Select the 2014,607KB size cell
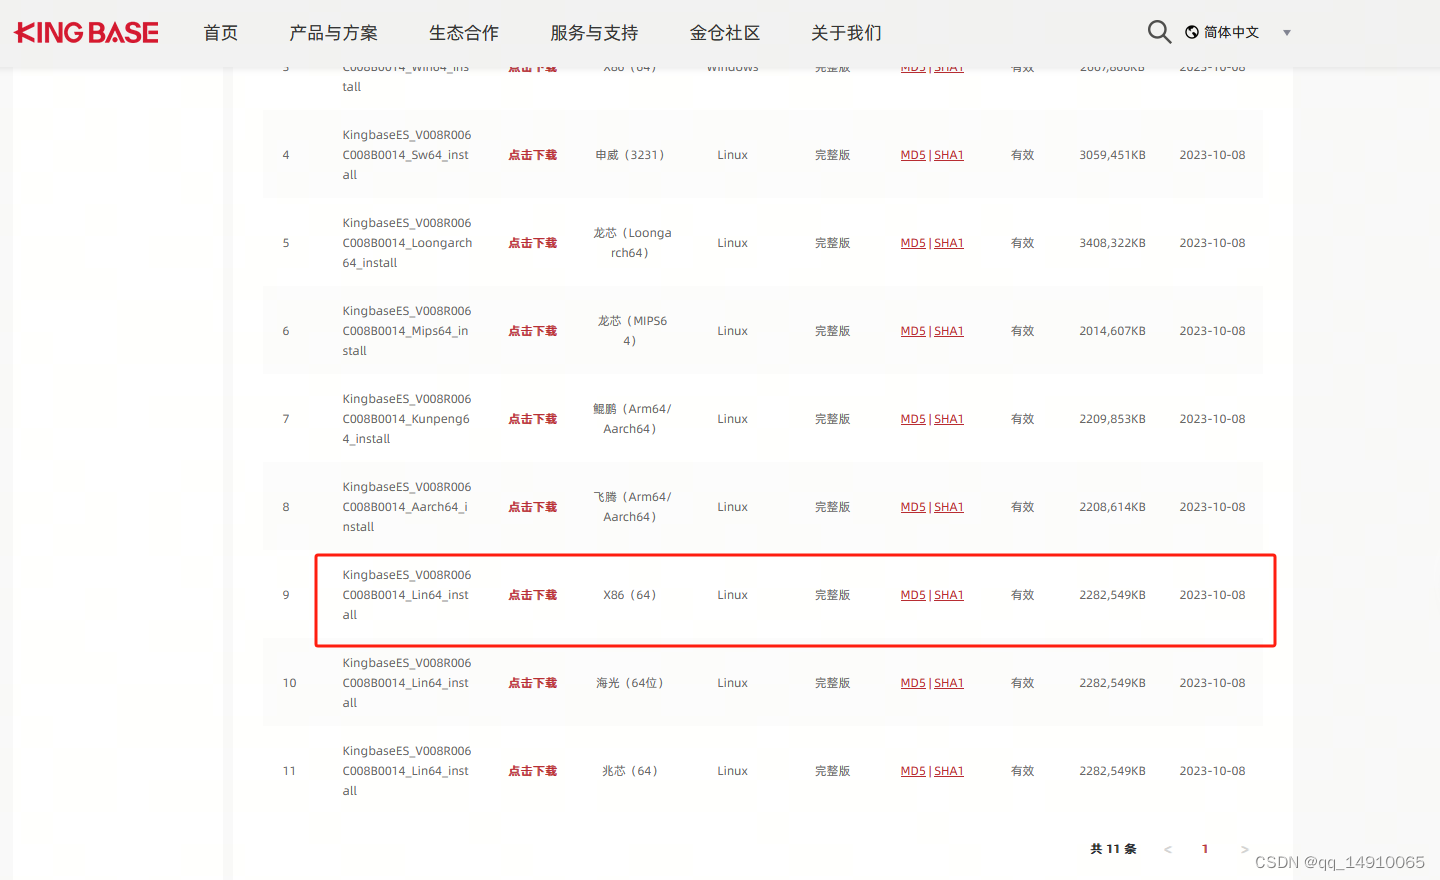Image resolution: width=1440 pixels, height=880 pixels. click(1112, 331)
